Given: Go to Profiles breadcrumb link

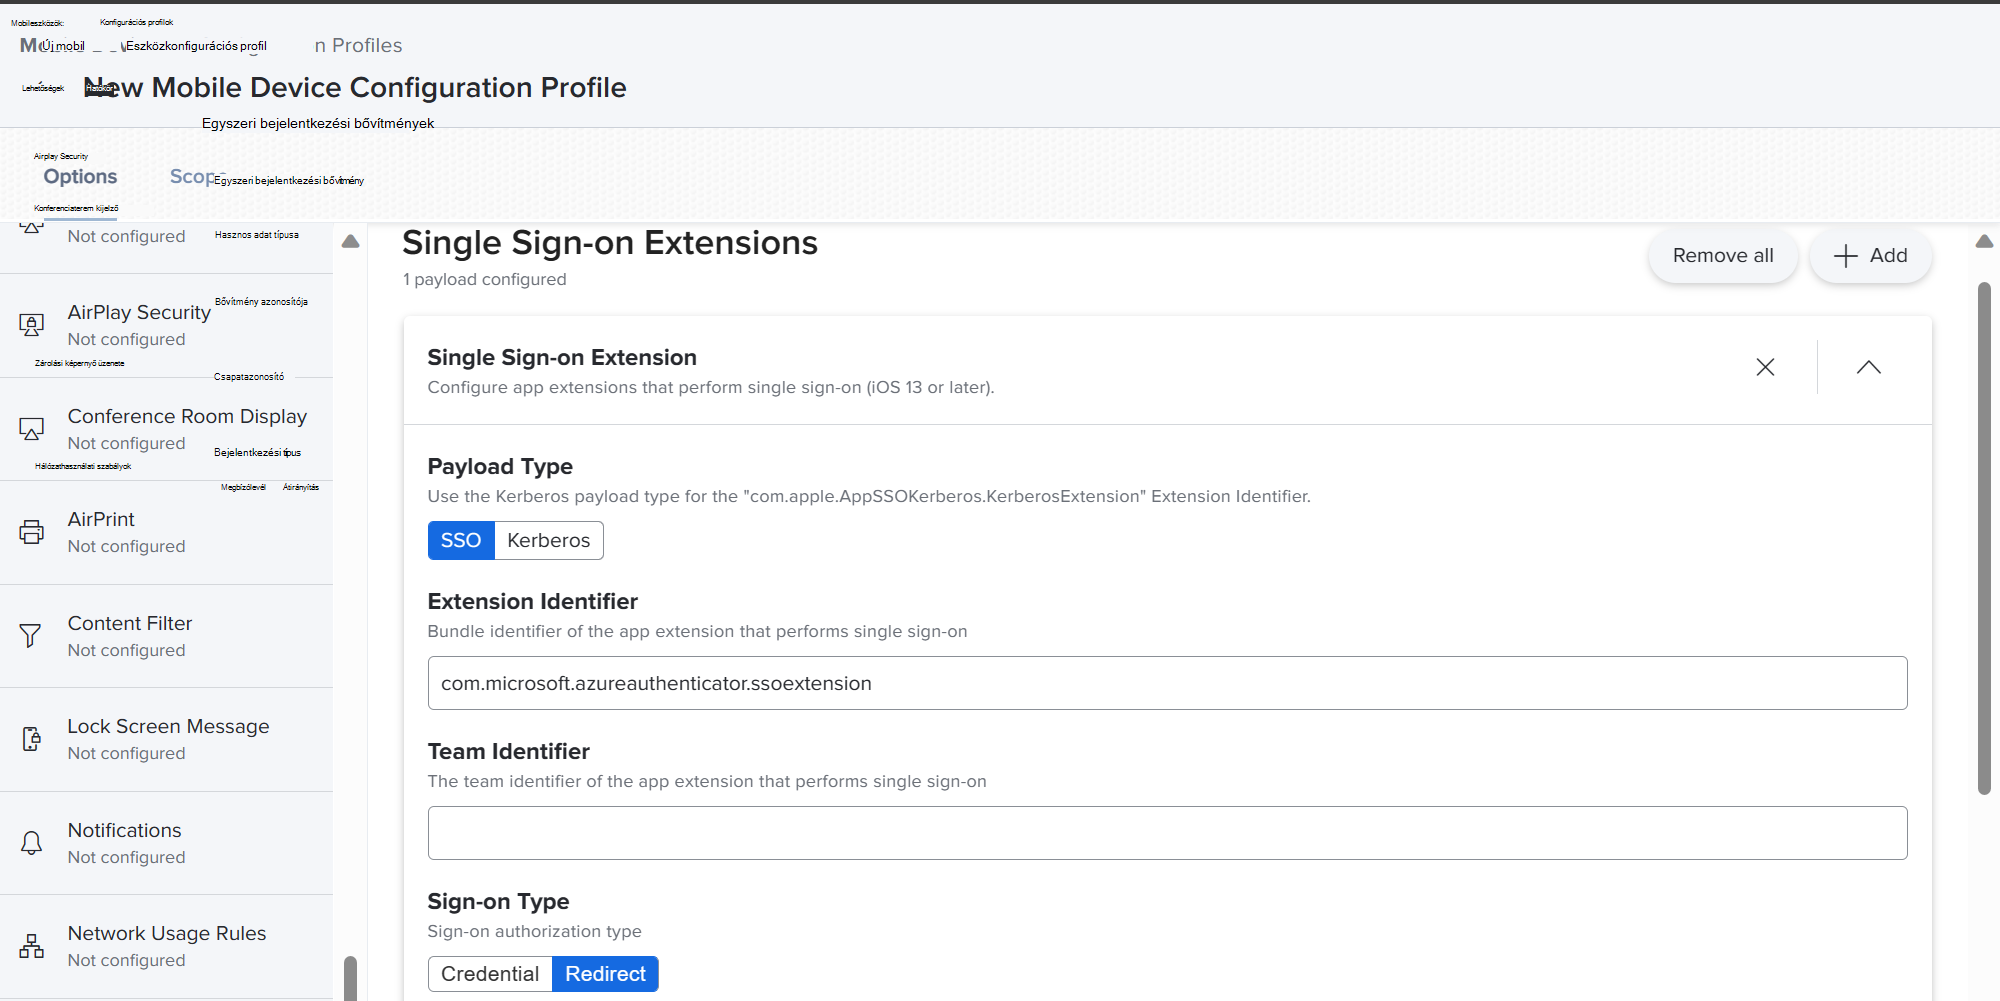Looking at the screenshot, I should coord(358,45).
